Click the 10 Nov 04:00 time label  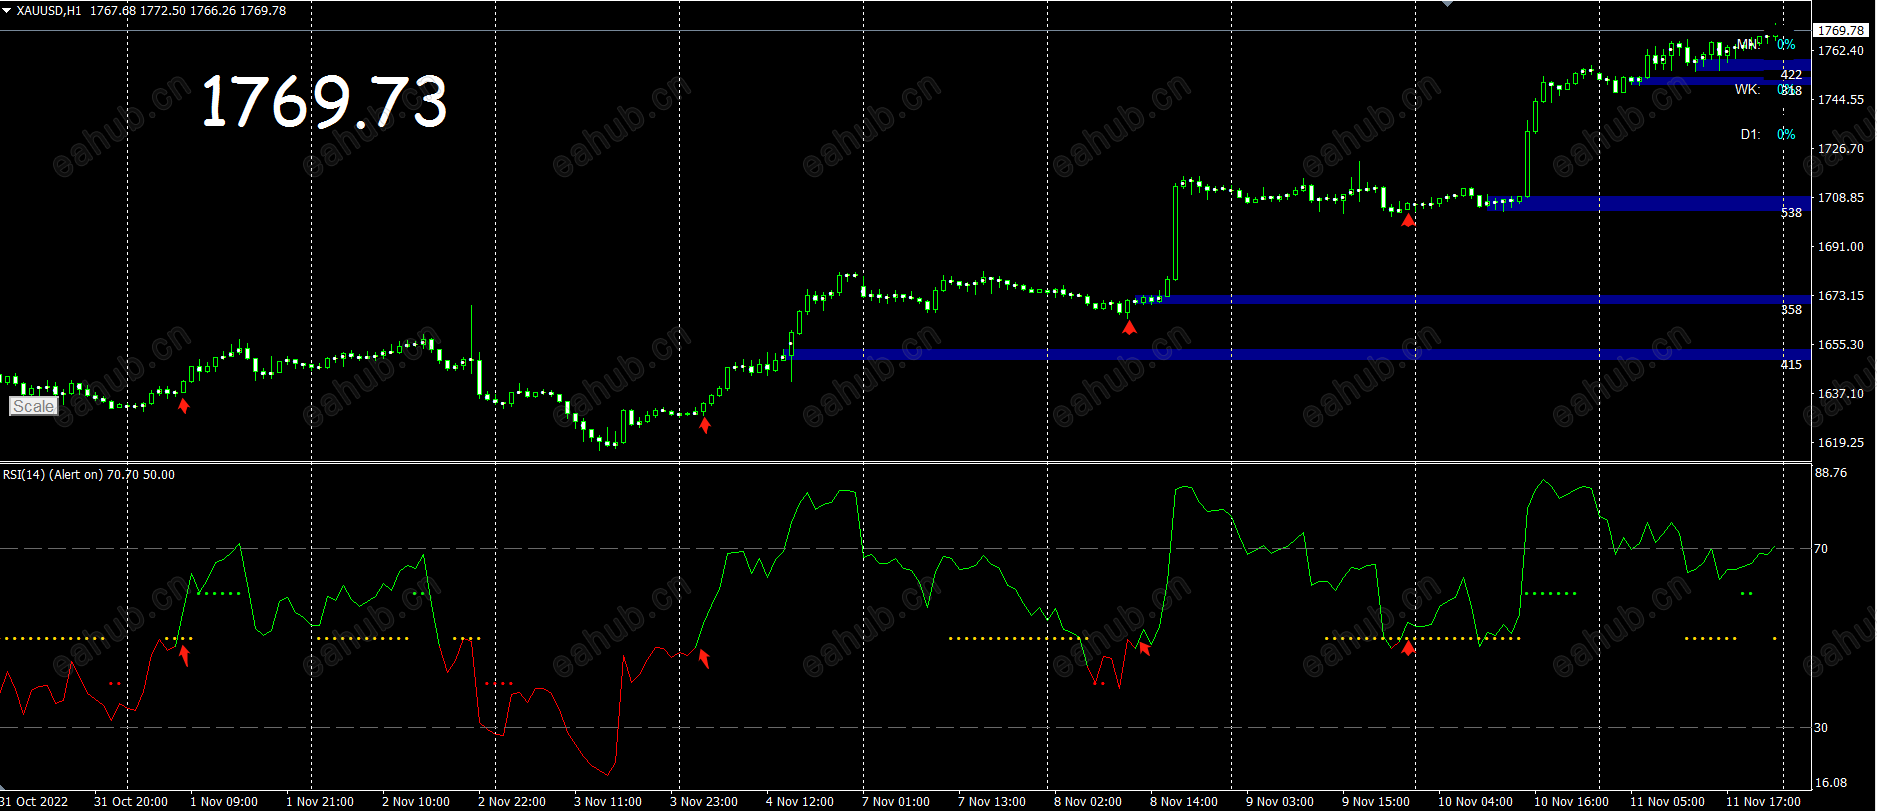[1476, 802]
